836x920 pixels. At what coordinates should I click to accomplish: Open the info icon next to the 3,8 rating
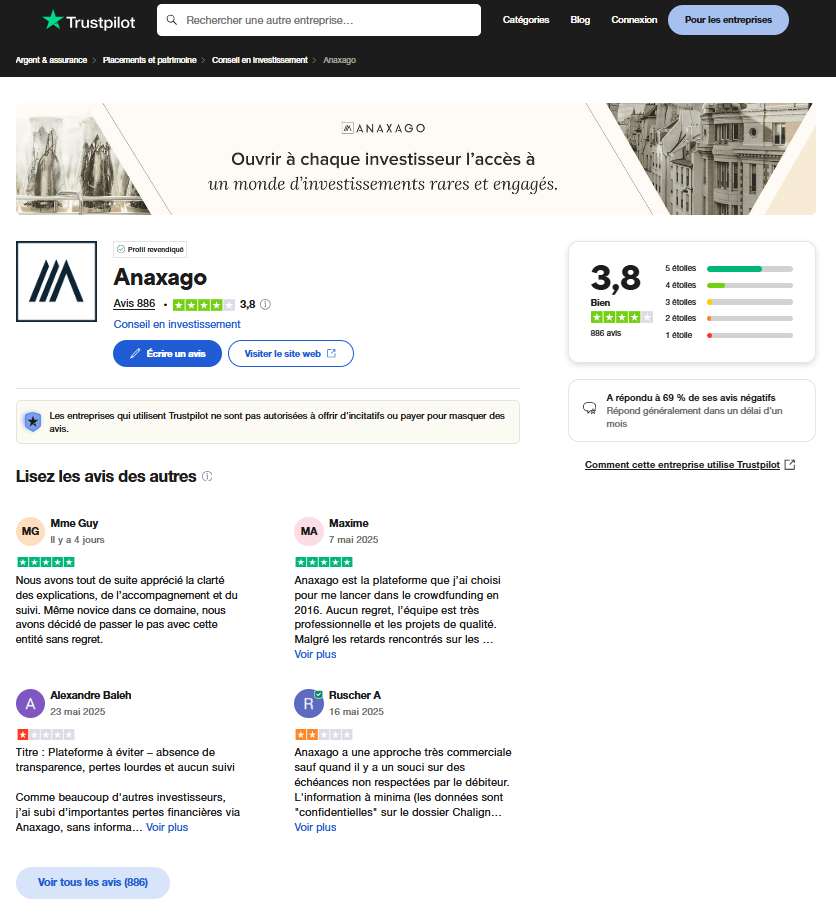coord(264,304)
